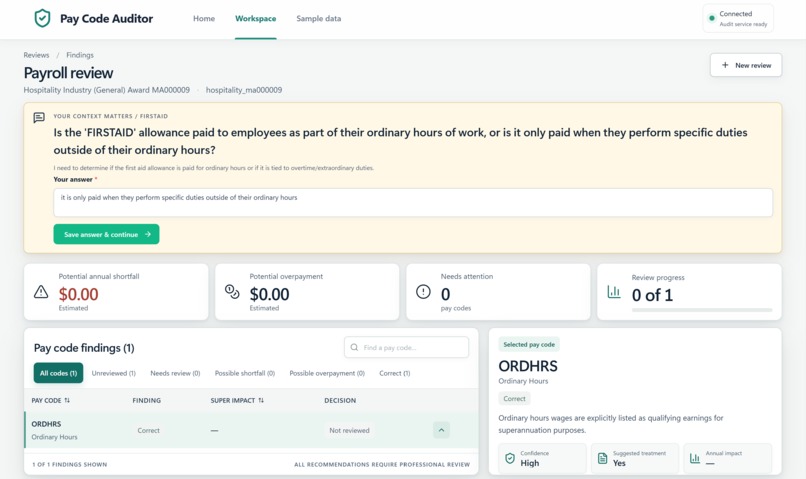Viewport: 806px width, 479px height.
Task: Click the Correct finding cell for ORDHRS
Action: (149, 431)
